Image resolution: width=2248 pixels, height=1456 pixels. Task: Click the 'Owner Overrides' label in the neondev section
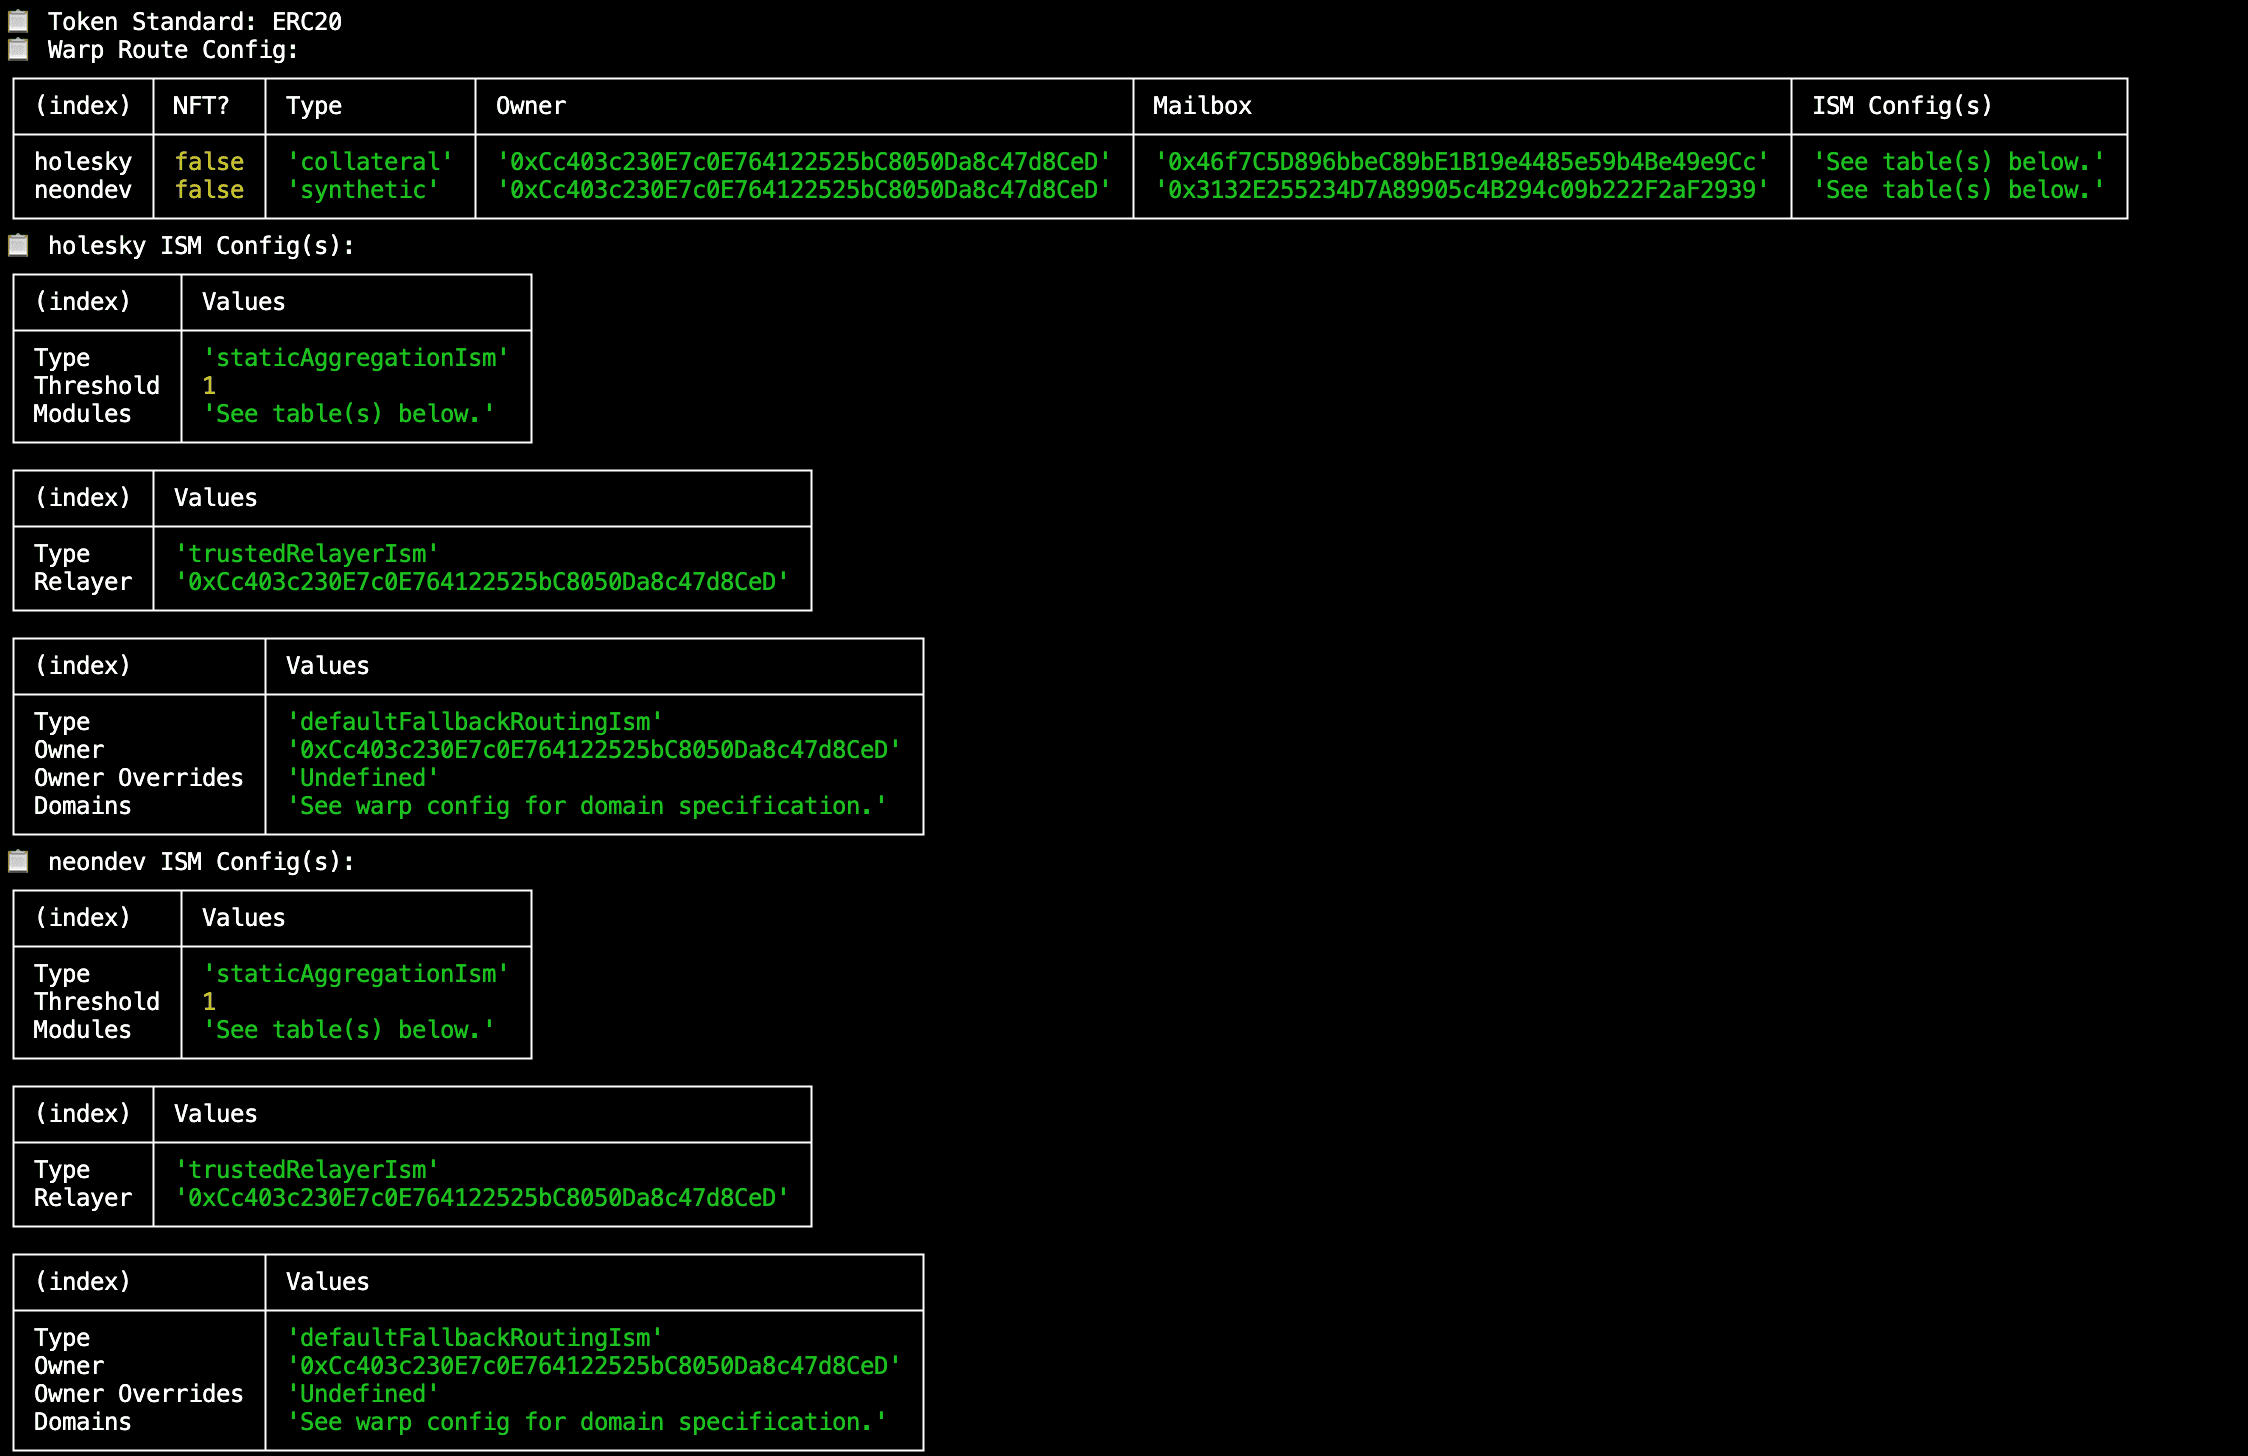coord(139,1394)
